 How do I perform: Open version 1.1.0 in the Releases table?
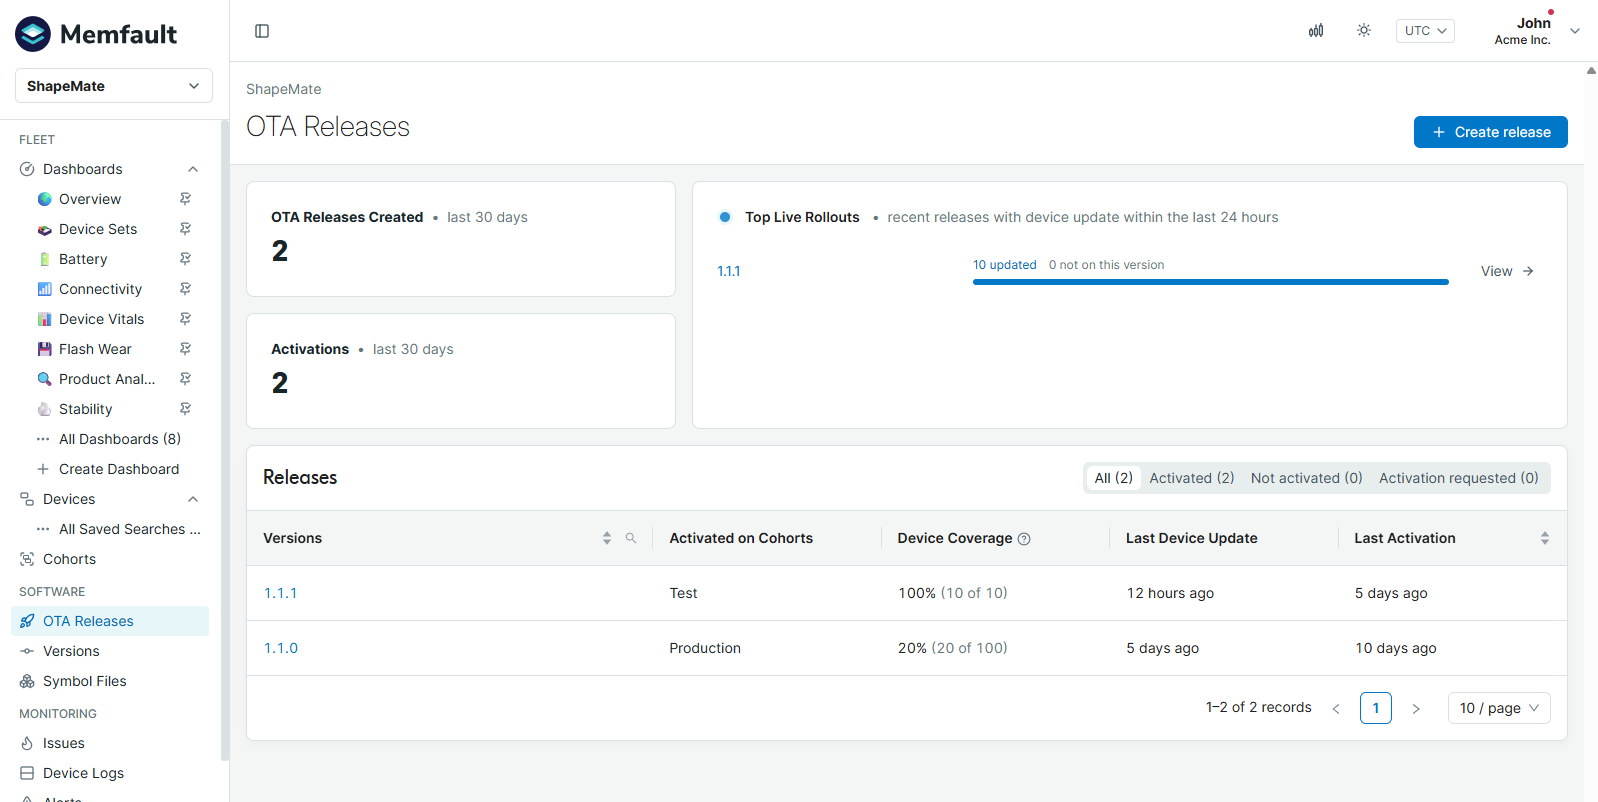(x=281, y=648)
